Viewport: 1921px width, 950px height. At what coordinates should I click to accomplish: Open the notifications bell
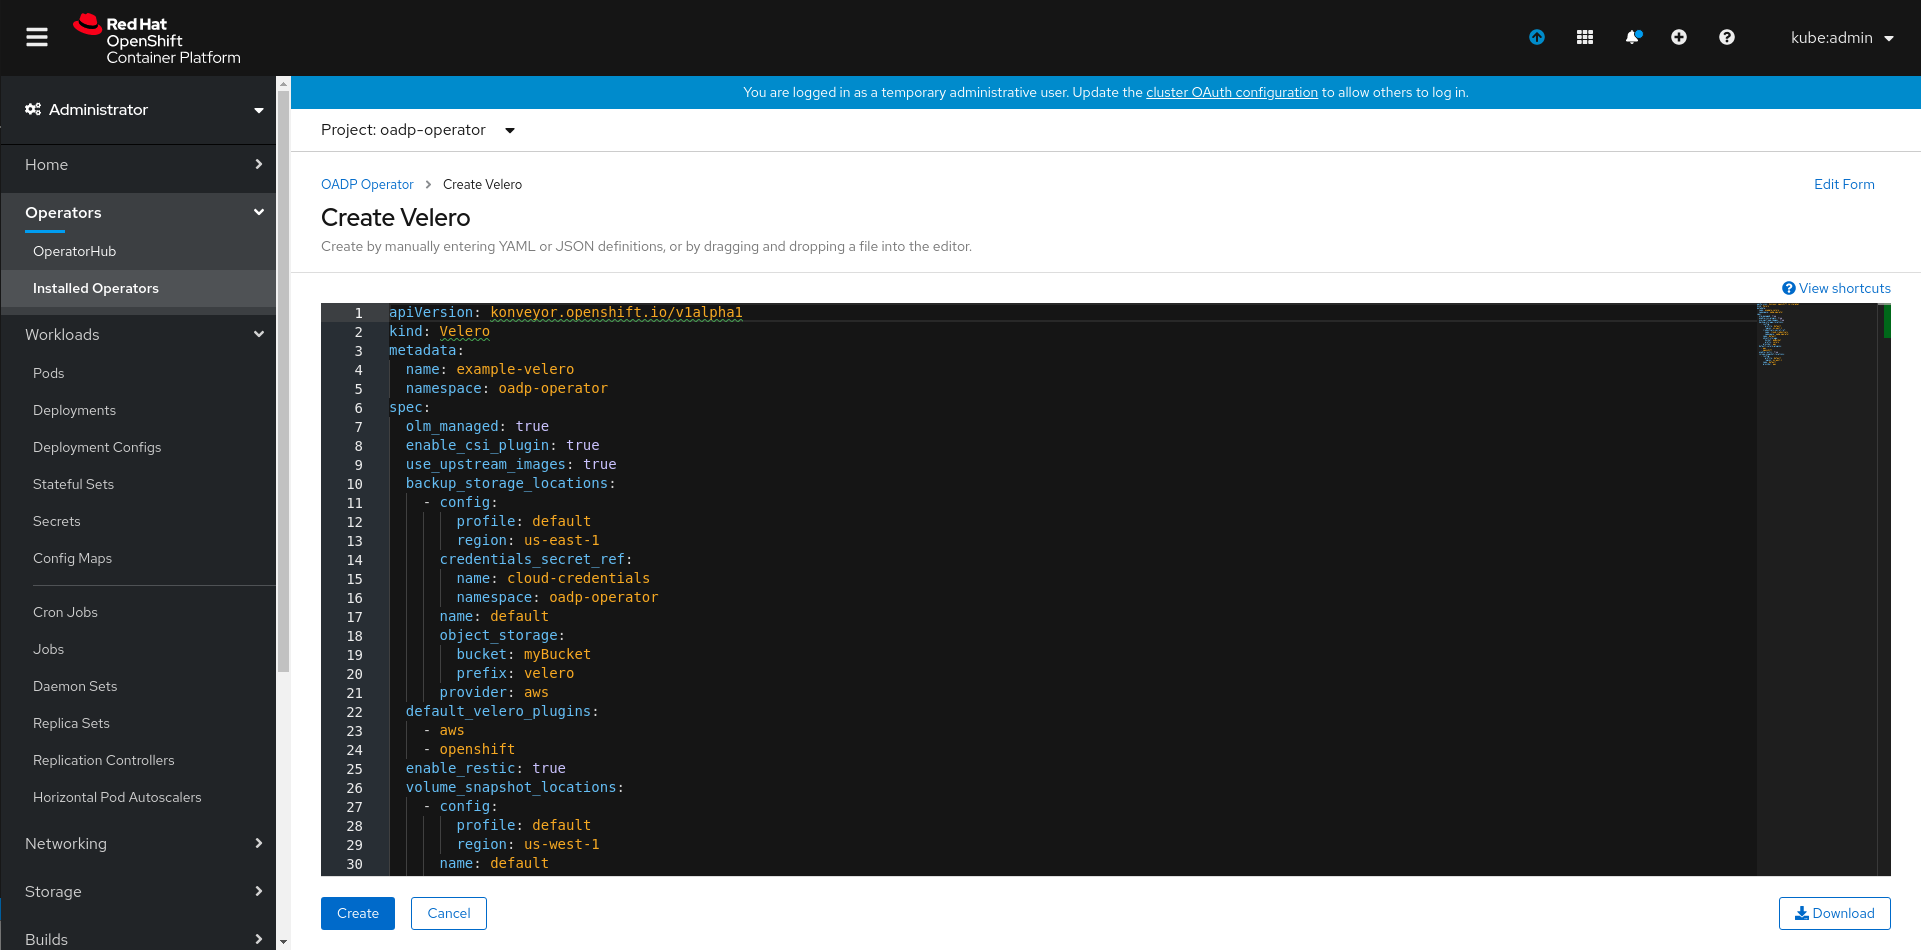coord(1632,37)
